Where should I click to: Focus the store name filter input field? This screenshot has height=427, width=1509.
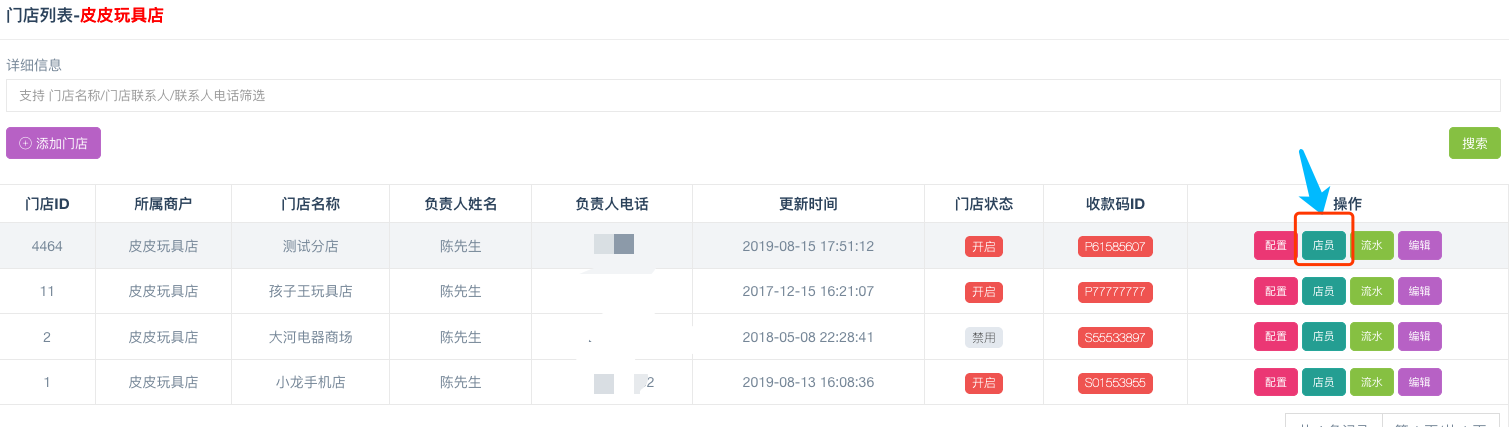[753, 95]
